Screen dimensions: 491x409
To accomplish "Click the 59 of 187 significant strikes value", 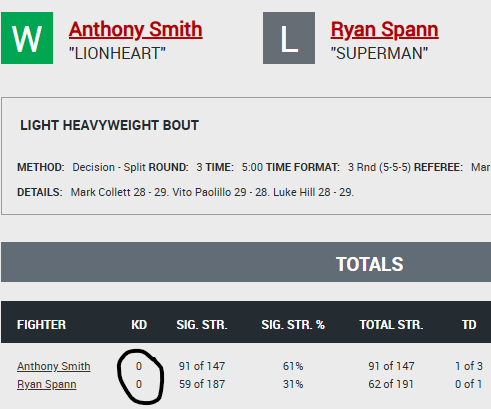I will (x=202, y=384).
